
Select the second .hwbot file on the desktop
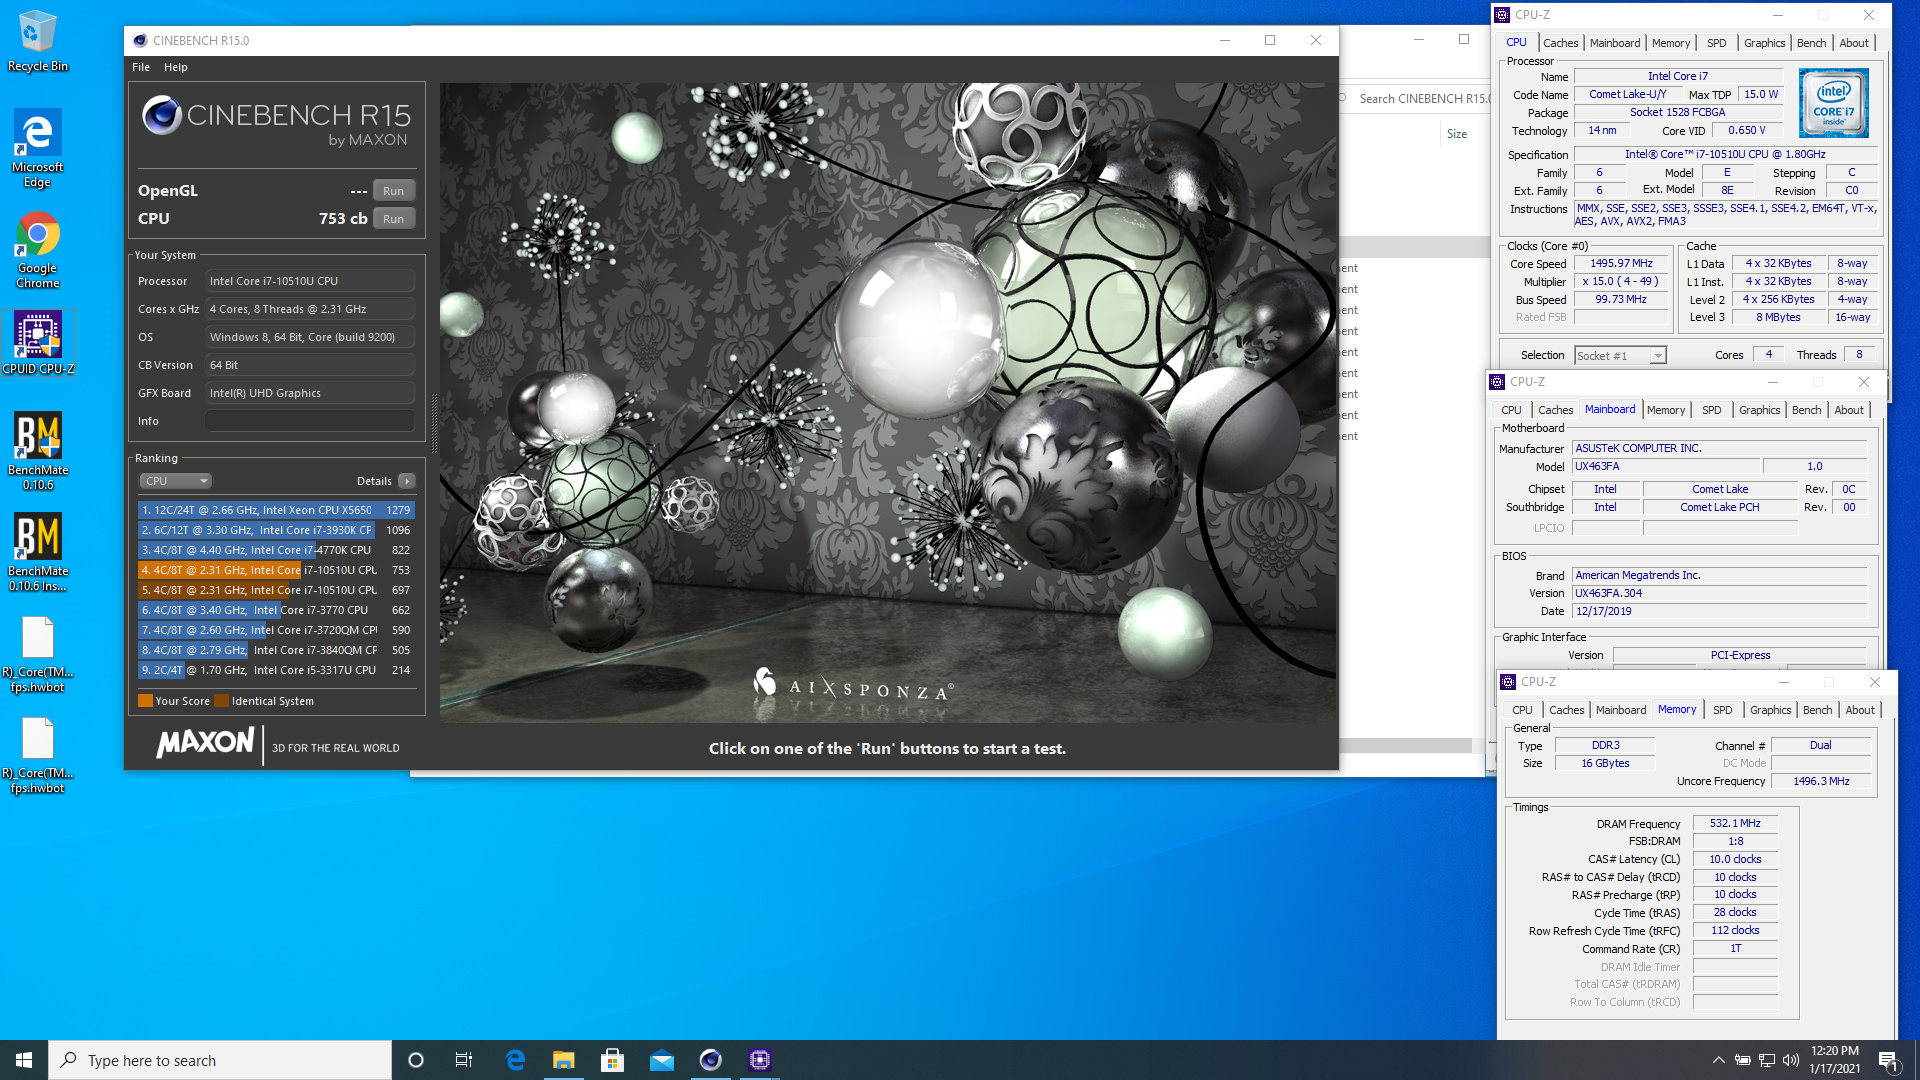[x=37, y=755]
